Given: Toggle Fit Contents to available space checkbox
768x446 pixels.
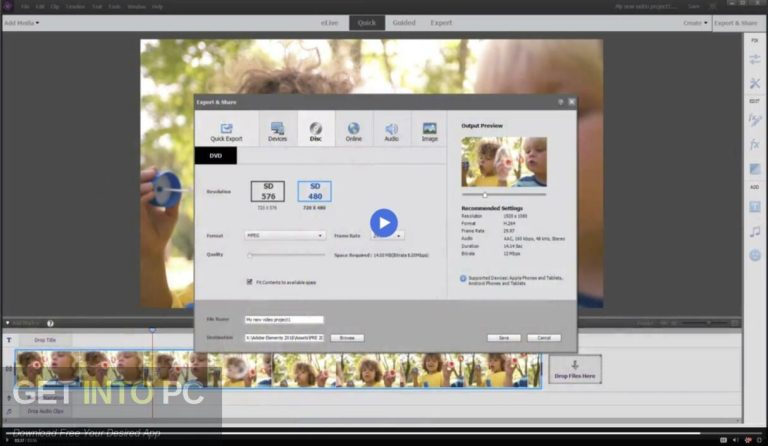Looking at the screenshot, I should coord(249,282).
